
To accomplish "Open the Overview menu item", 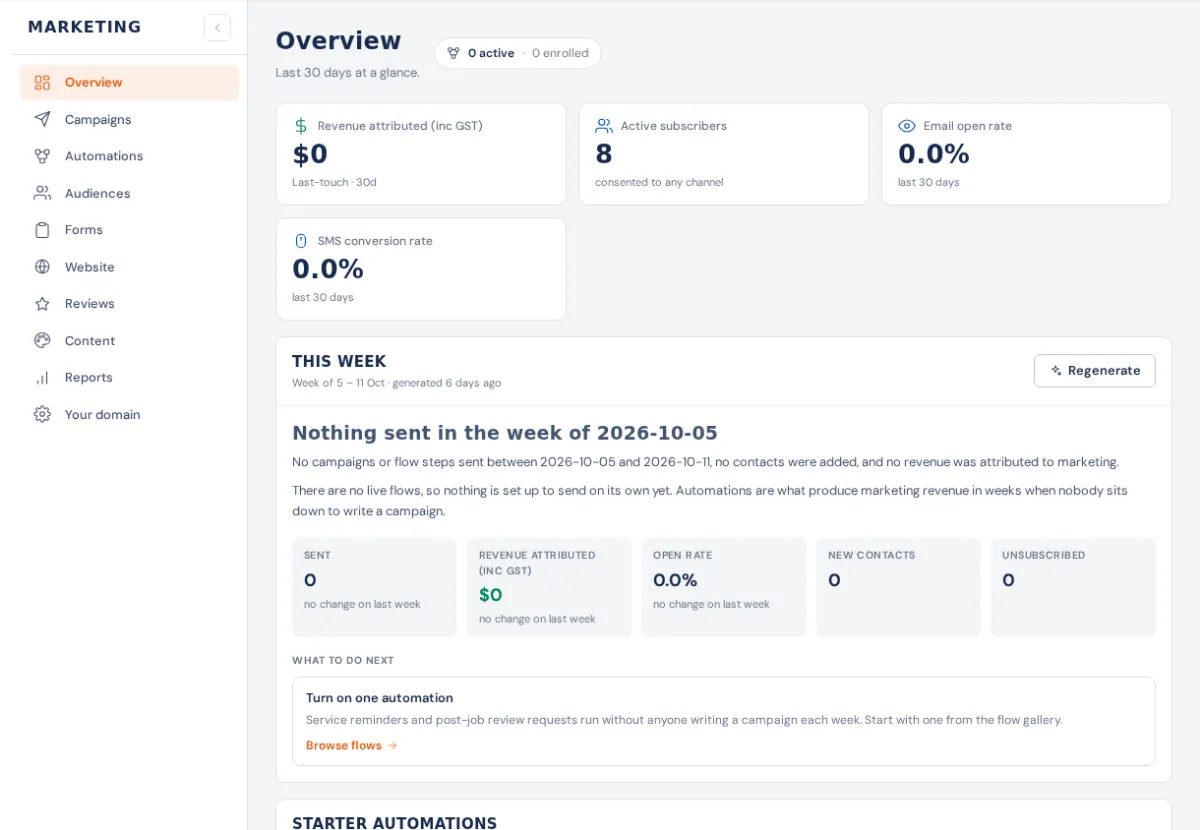I will pyautogui.click(x=130, y=83).
